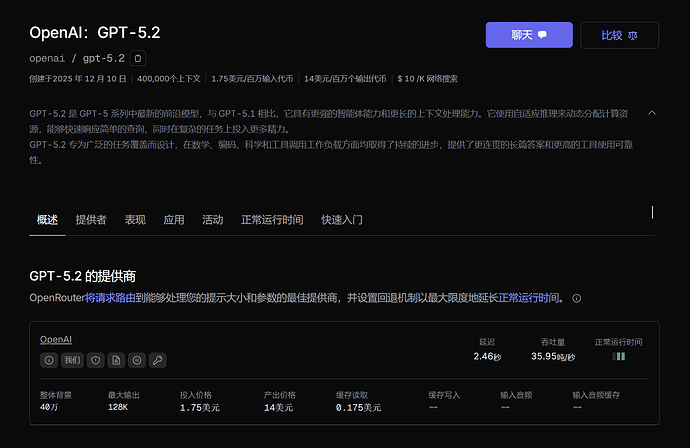Click the shield policy icon under OpenAI

point(95,360)
